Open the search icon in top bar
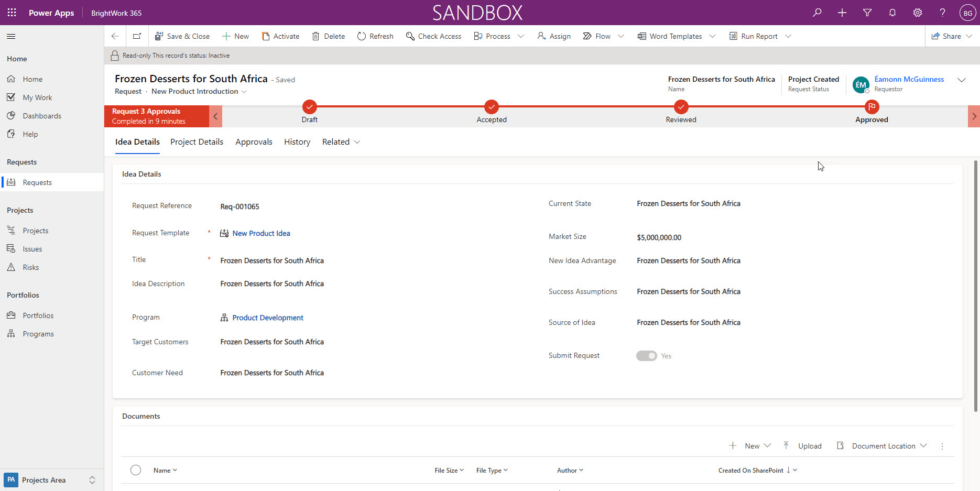This screenshot has height=491, width=980. coord(817,12)
